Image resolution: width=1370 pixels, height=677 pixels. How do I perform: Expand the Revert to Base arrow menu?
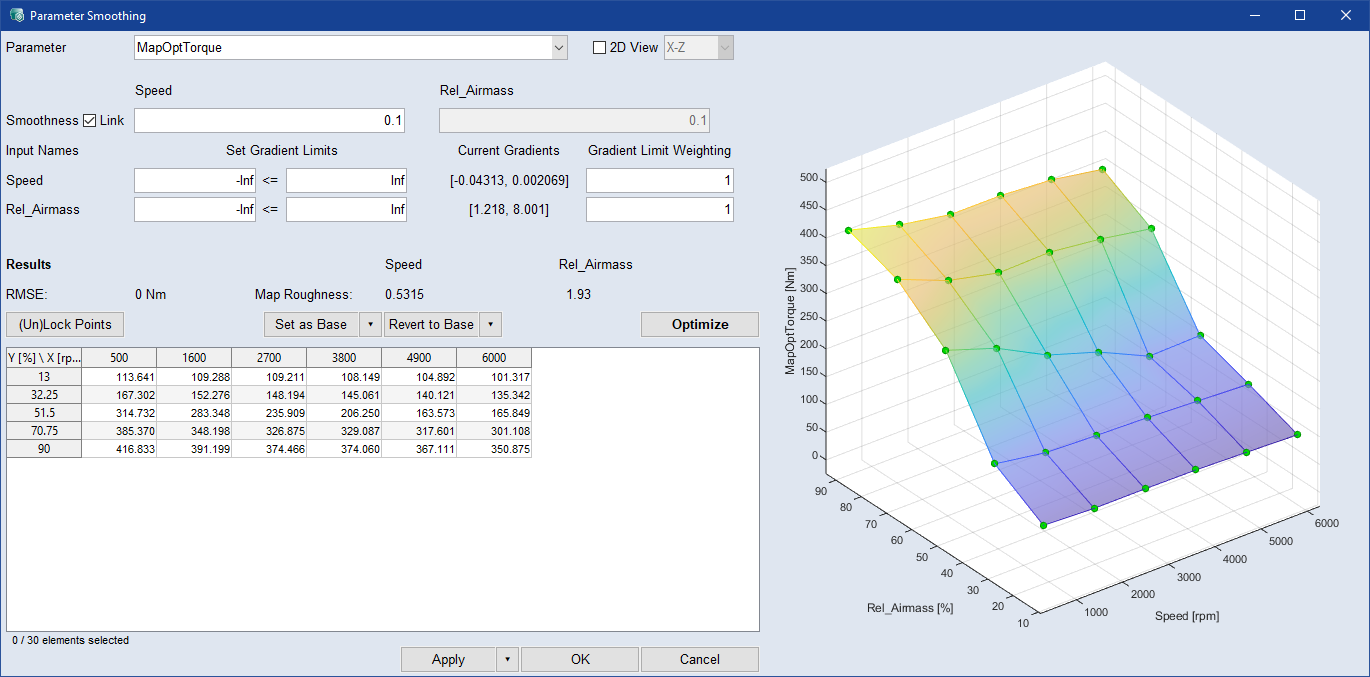click(490, 325)
